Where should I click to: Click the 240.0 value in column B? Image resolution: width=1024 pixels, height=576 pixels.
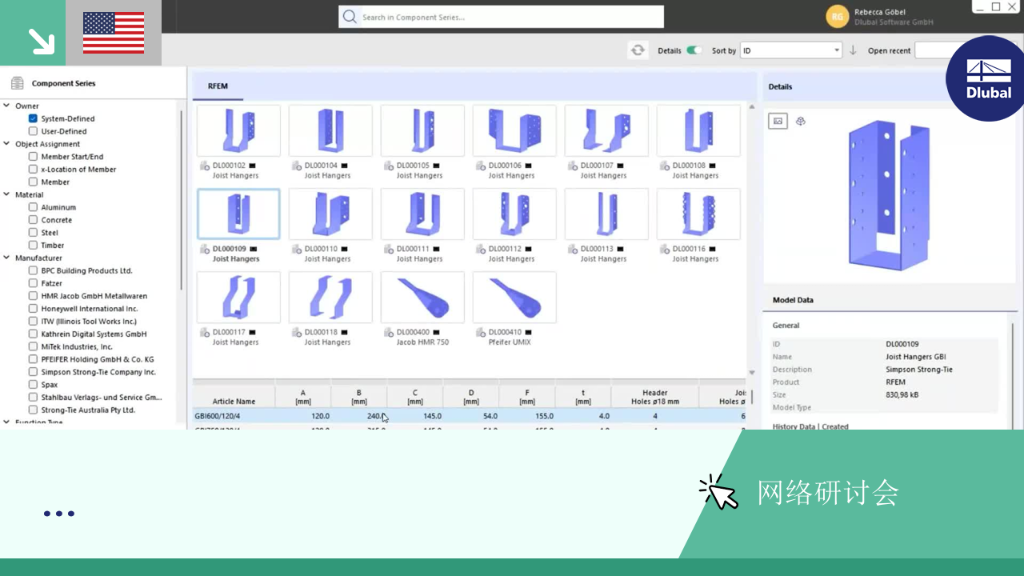click(x=376, y=416)
